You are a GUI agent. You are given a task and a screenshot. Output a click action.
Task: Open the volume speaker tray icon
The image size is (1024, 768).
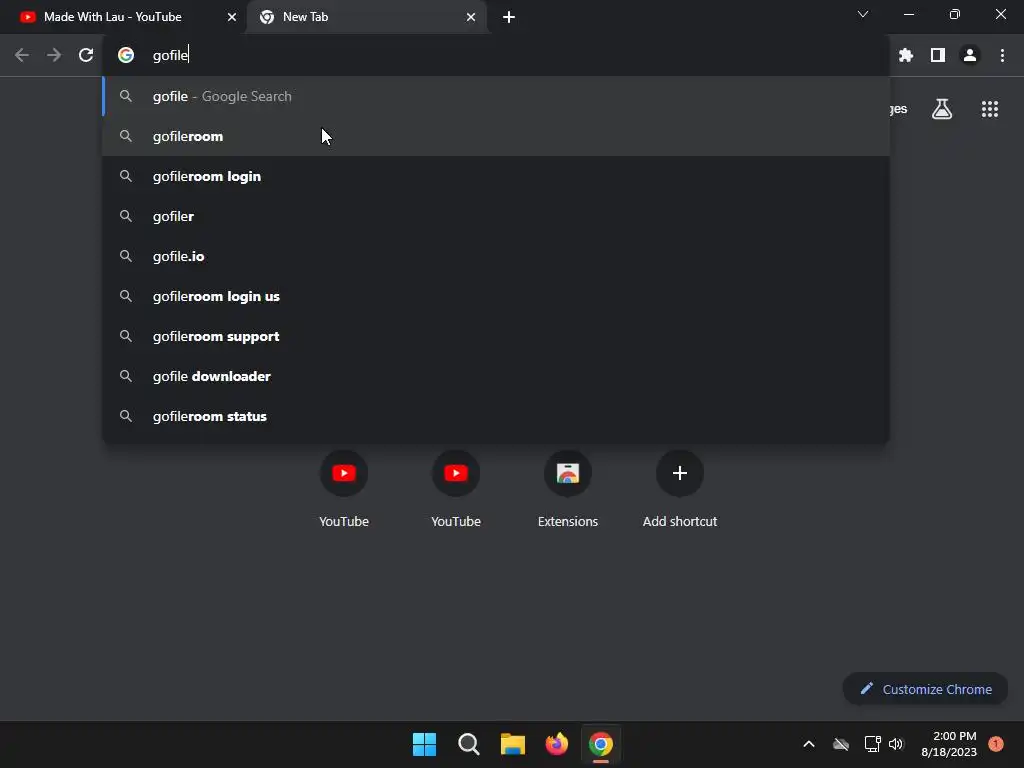click(896, 744)
